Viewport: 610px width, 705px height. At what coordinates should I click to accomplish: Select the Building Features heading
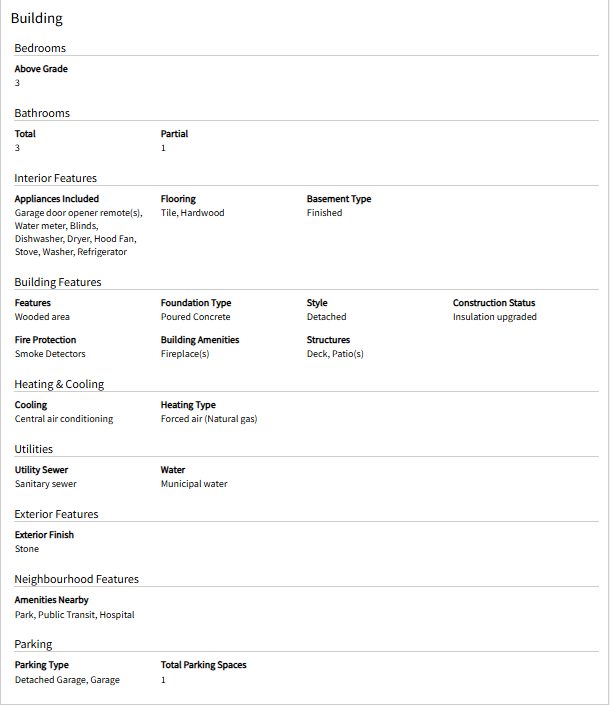coord(58,282)
